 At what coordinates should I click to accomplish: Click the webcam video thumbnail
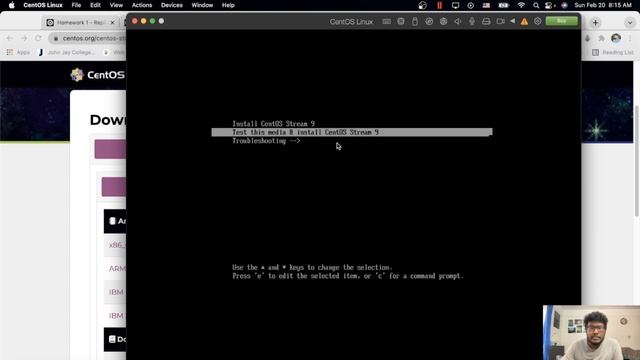(x=591, y=333)
